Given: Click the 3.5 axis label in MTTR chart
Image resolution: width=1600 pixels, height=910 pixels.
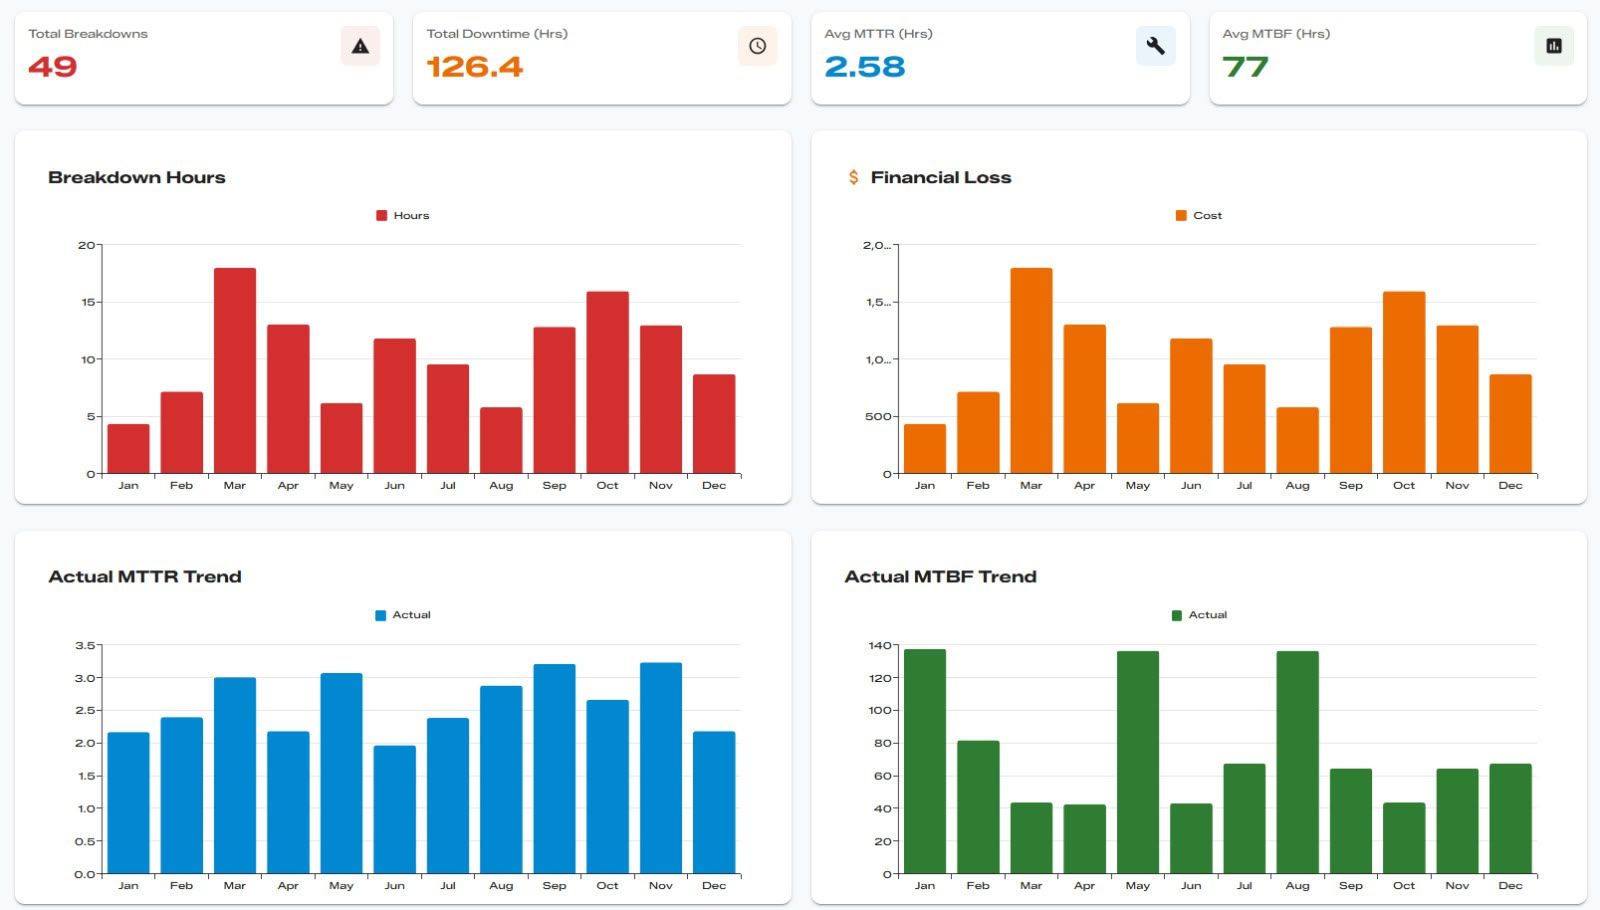Looking at the screenshot, I should click(x=85, y=646).
